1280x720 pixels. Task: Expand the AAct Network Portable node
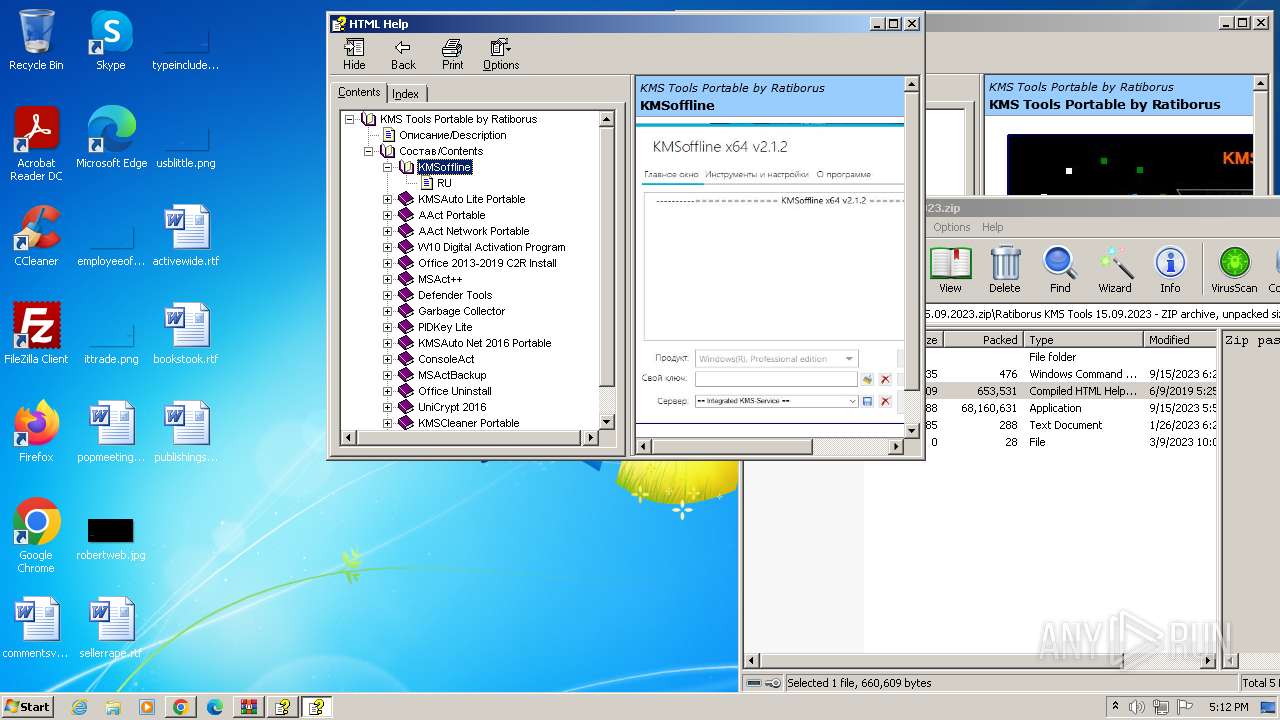pyautogui.click(x=388, y=231)
